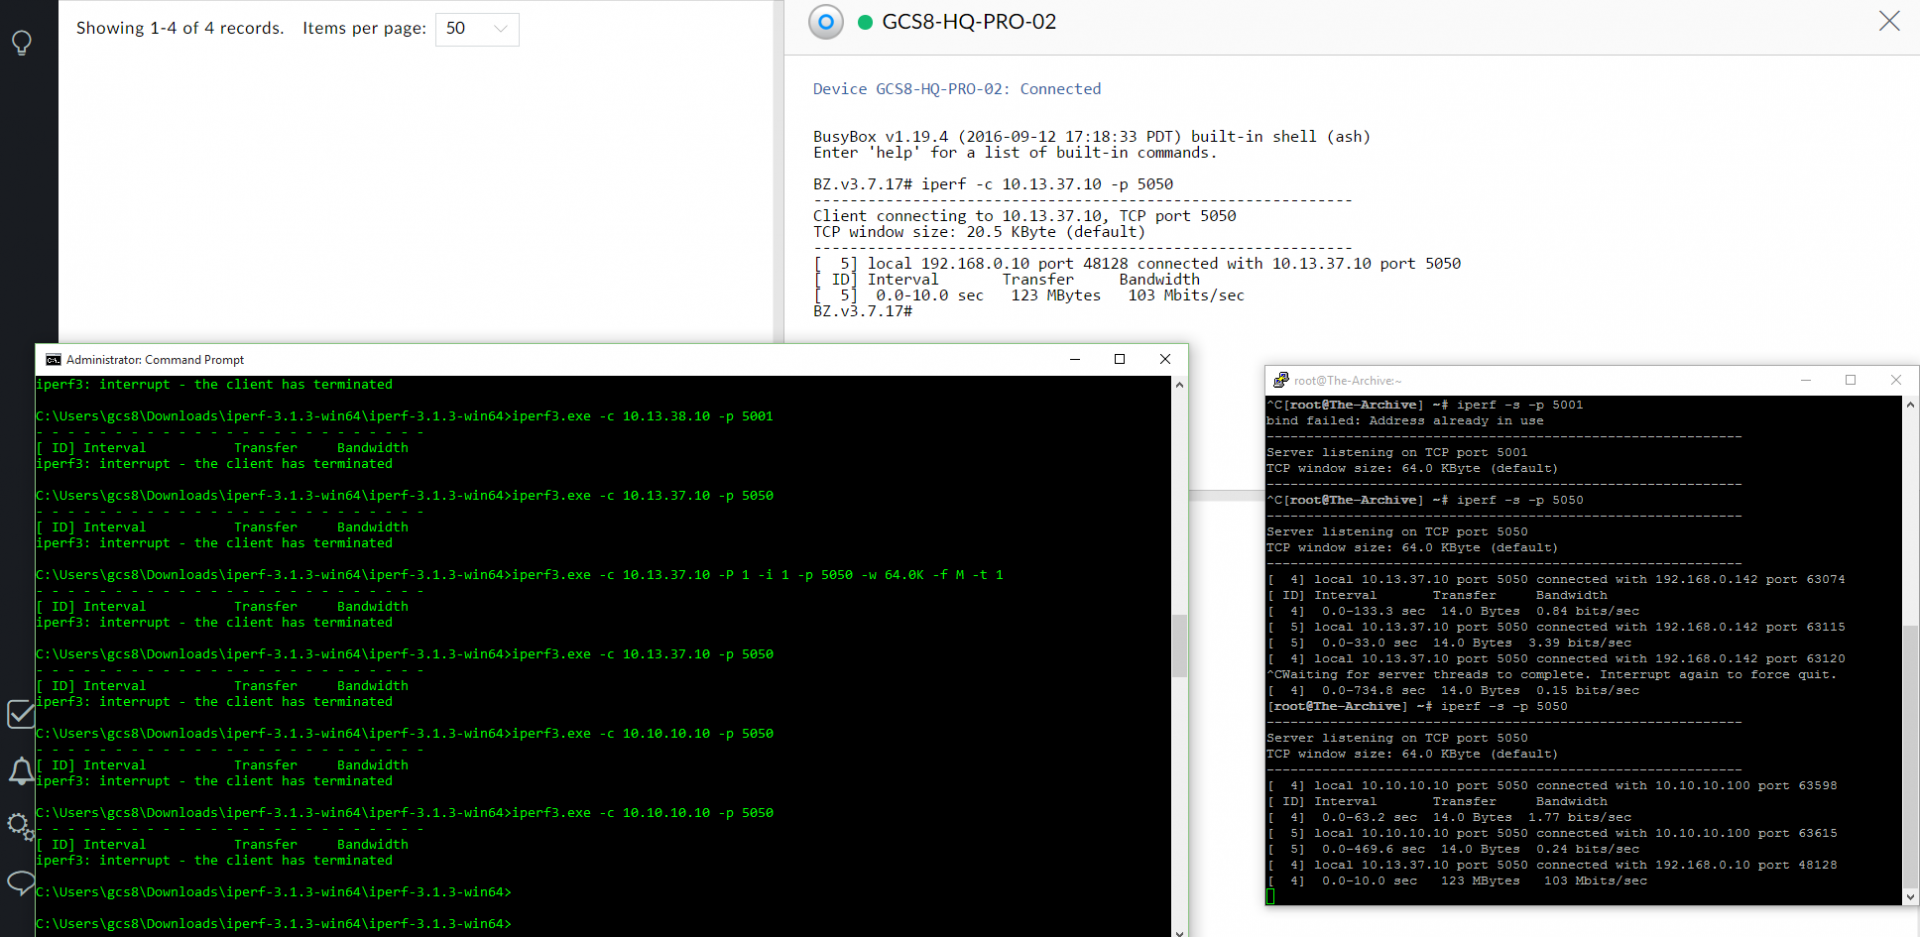The height and width of the screenshot is (937, 1920).
Task: Click the Command Prompt scrollbar up arrow
Action: coord(1180,385)
